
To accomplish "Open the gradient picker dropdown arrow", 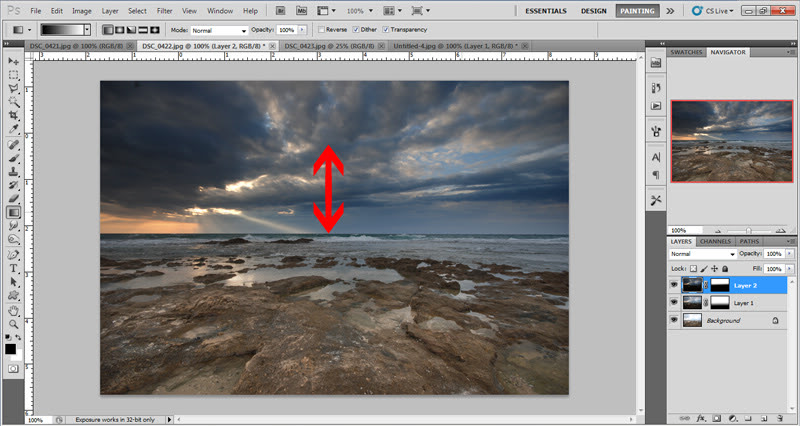I will 87,30.
